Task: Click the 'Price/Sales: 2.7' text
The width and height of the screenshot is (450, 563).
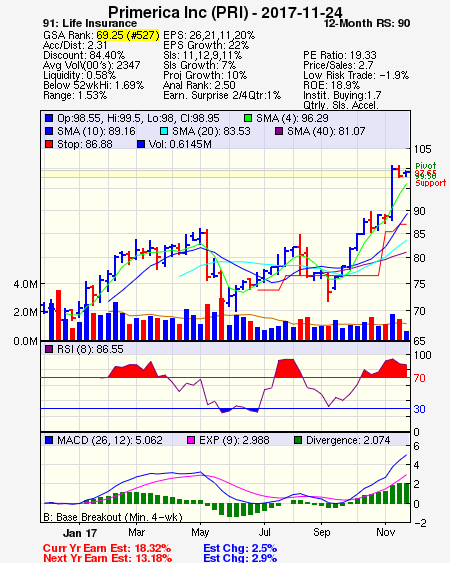Action: [338, 65]
